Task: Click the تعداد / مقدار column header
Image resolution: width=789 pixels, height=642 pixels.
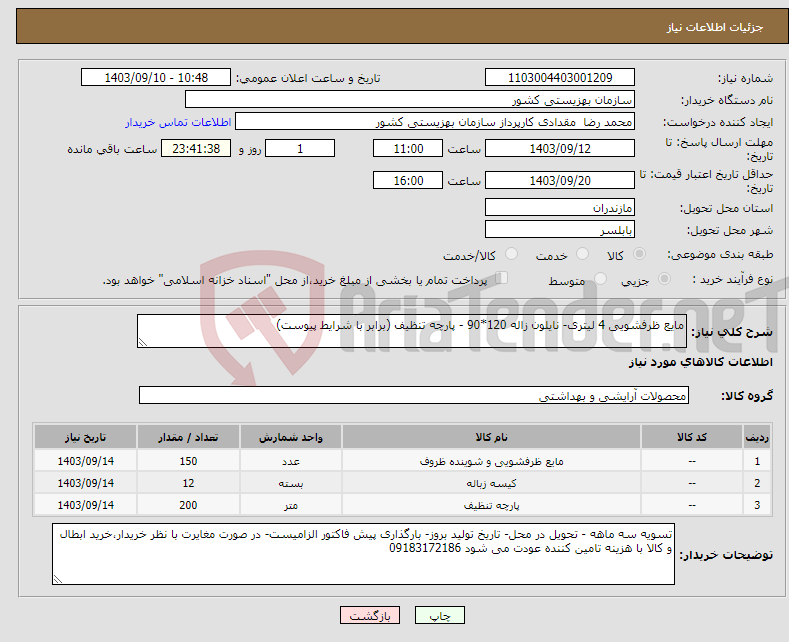Action: (x=188, y=437)
